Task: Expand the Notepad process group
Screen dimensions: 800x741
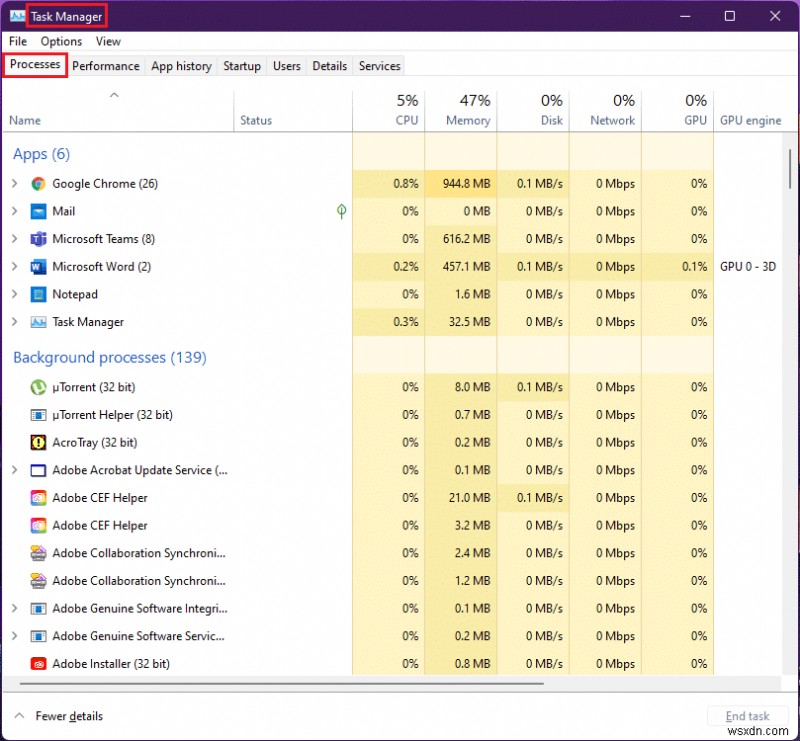Action: (15, 294)
